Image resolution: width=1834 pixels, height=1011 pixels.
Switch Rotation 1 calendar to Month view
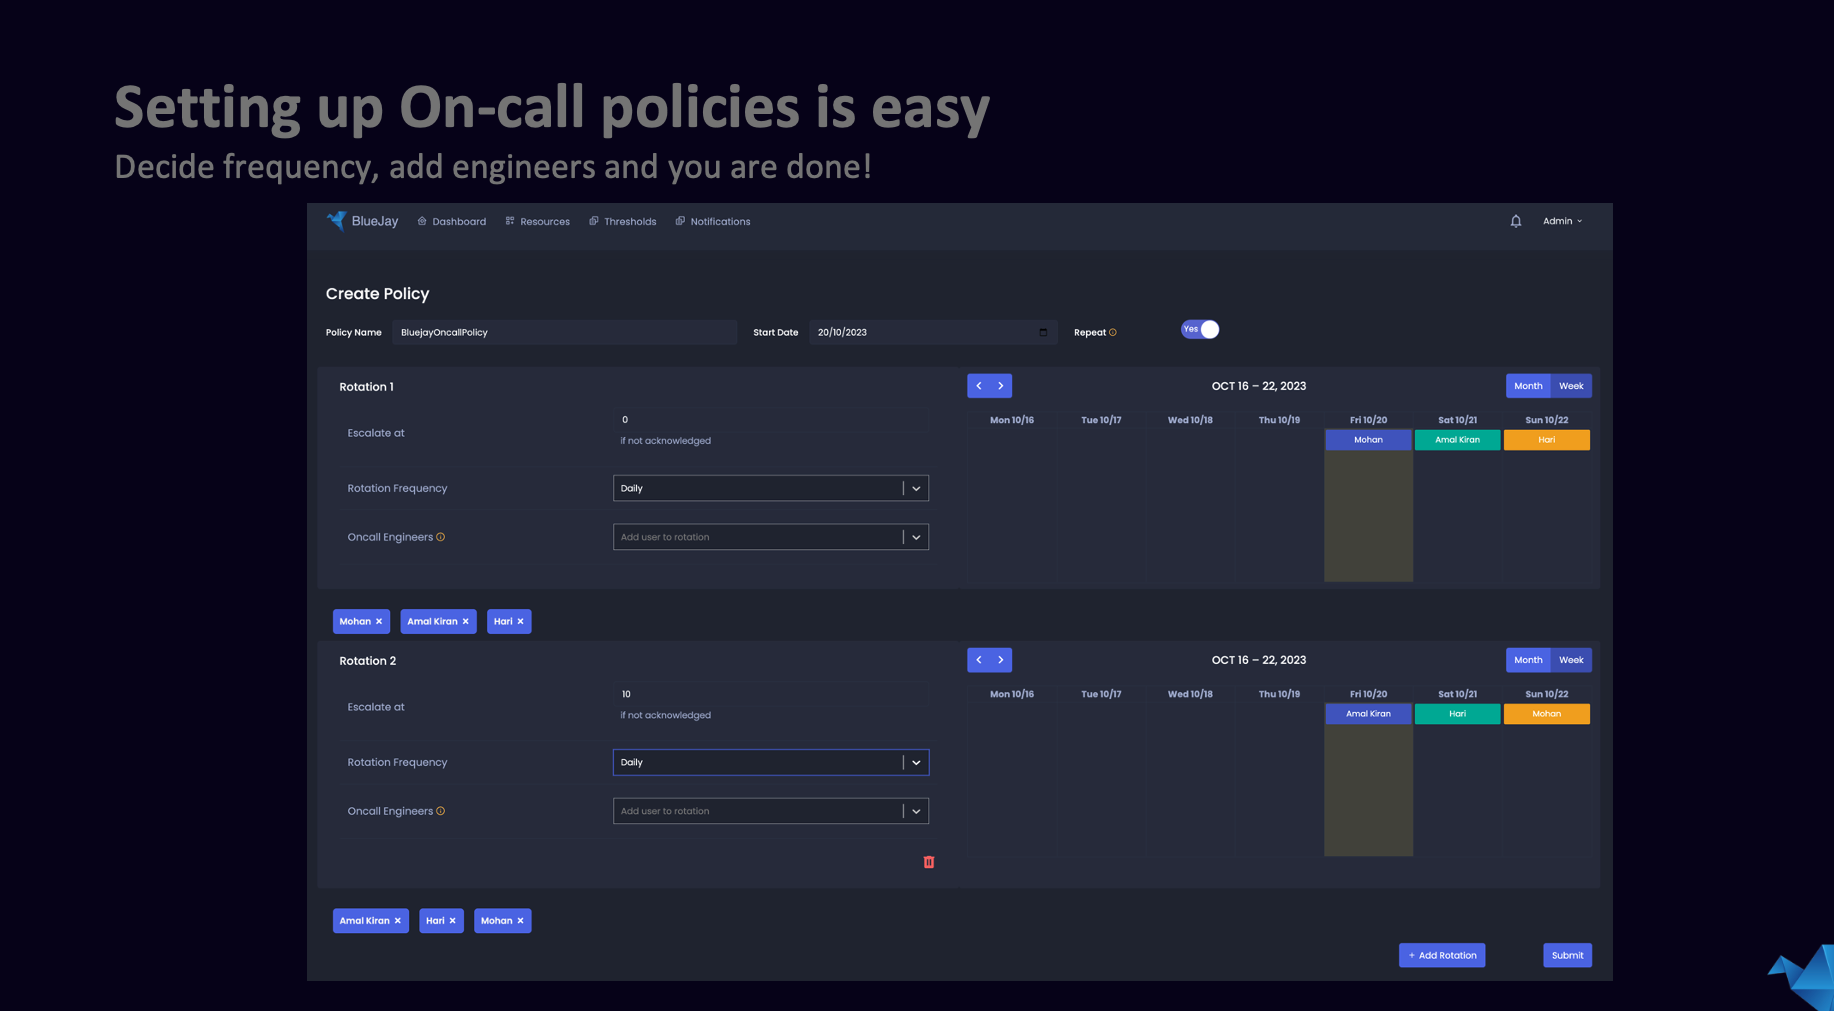pos(1527,386)
